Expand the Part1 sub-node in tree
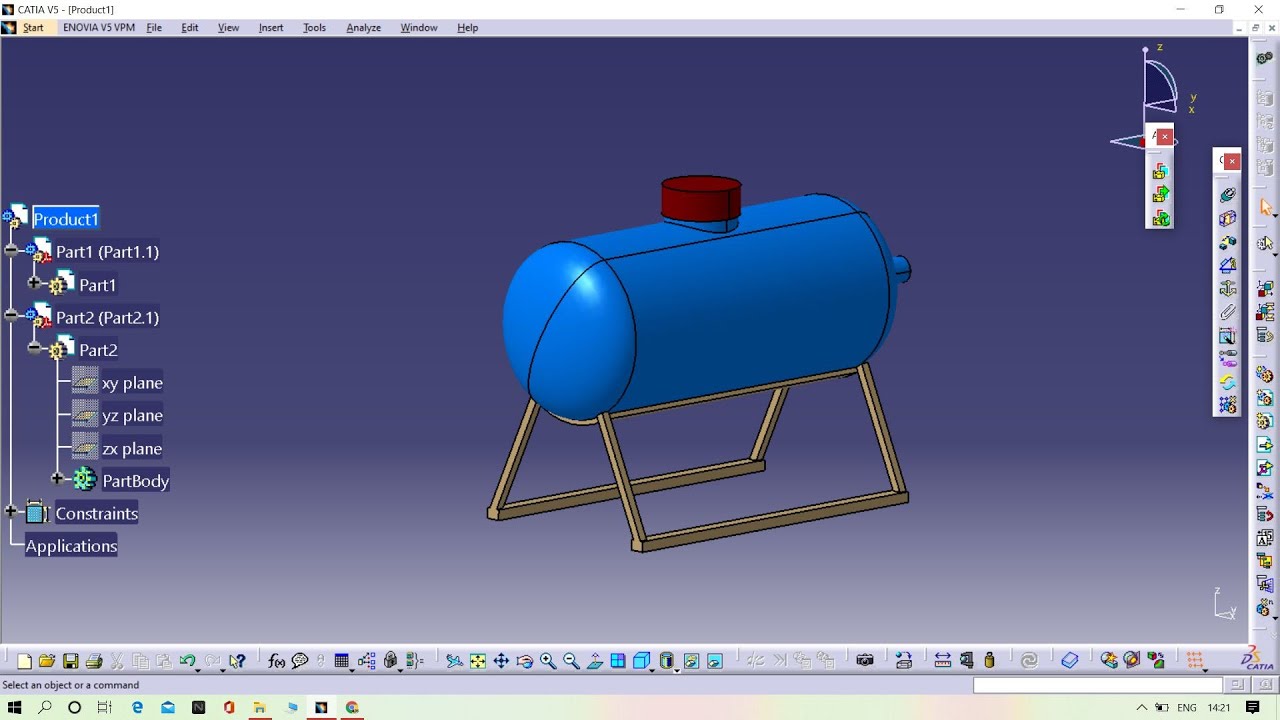 tap(34, 284)
